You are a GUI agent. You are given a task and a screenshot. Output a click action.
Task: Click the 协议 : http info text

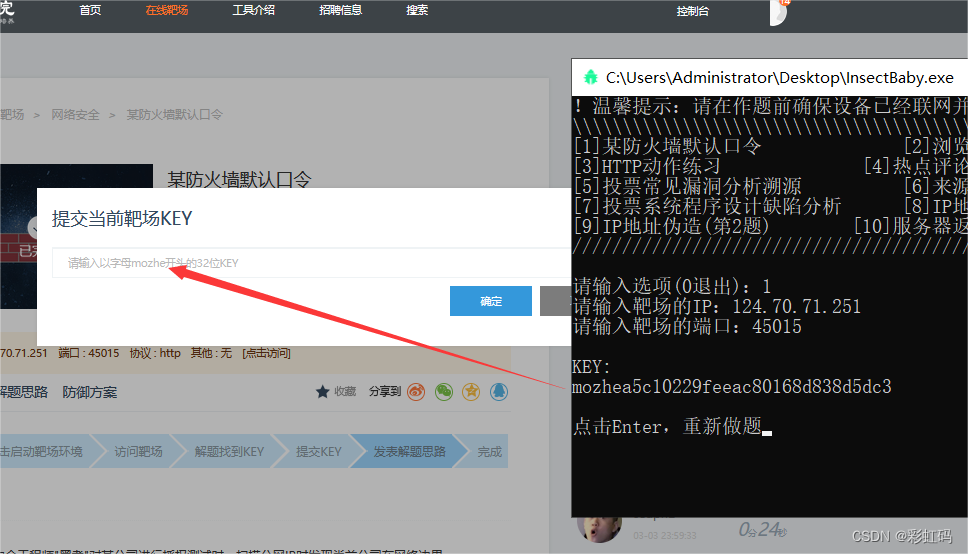(155, 353)
